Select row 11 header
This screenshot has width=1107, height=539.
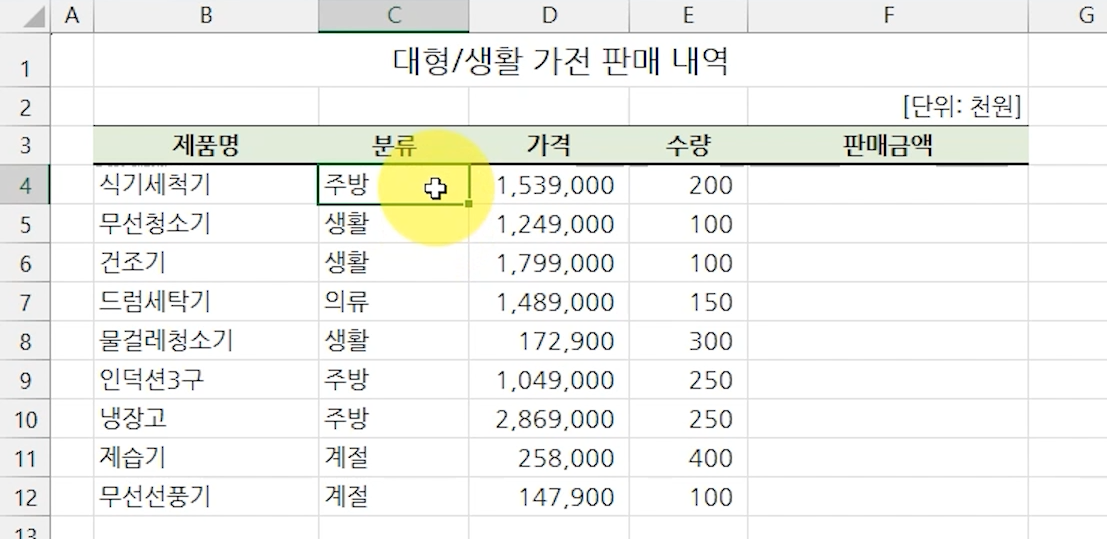coord(25,458)
